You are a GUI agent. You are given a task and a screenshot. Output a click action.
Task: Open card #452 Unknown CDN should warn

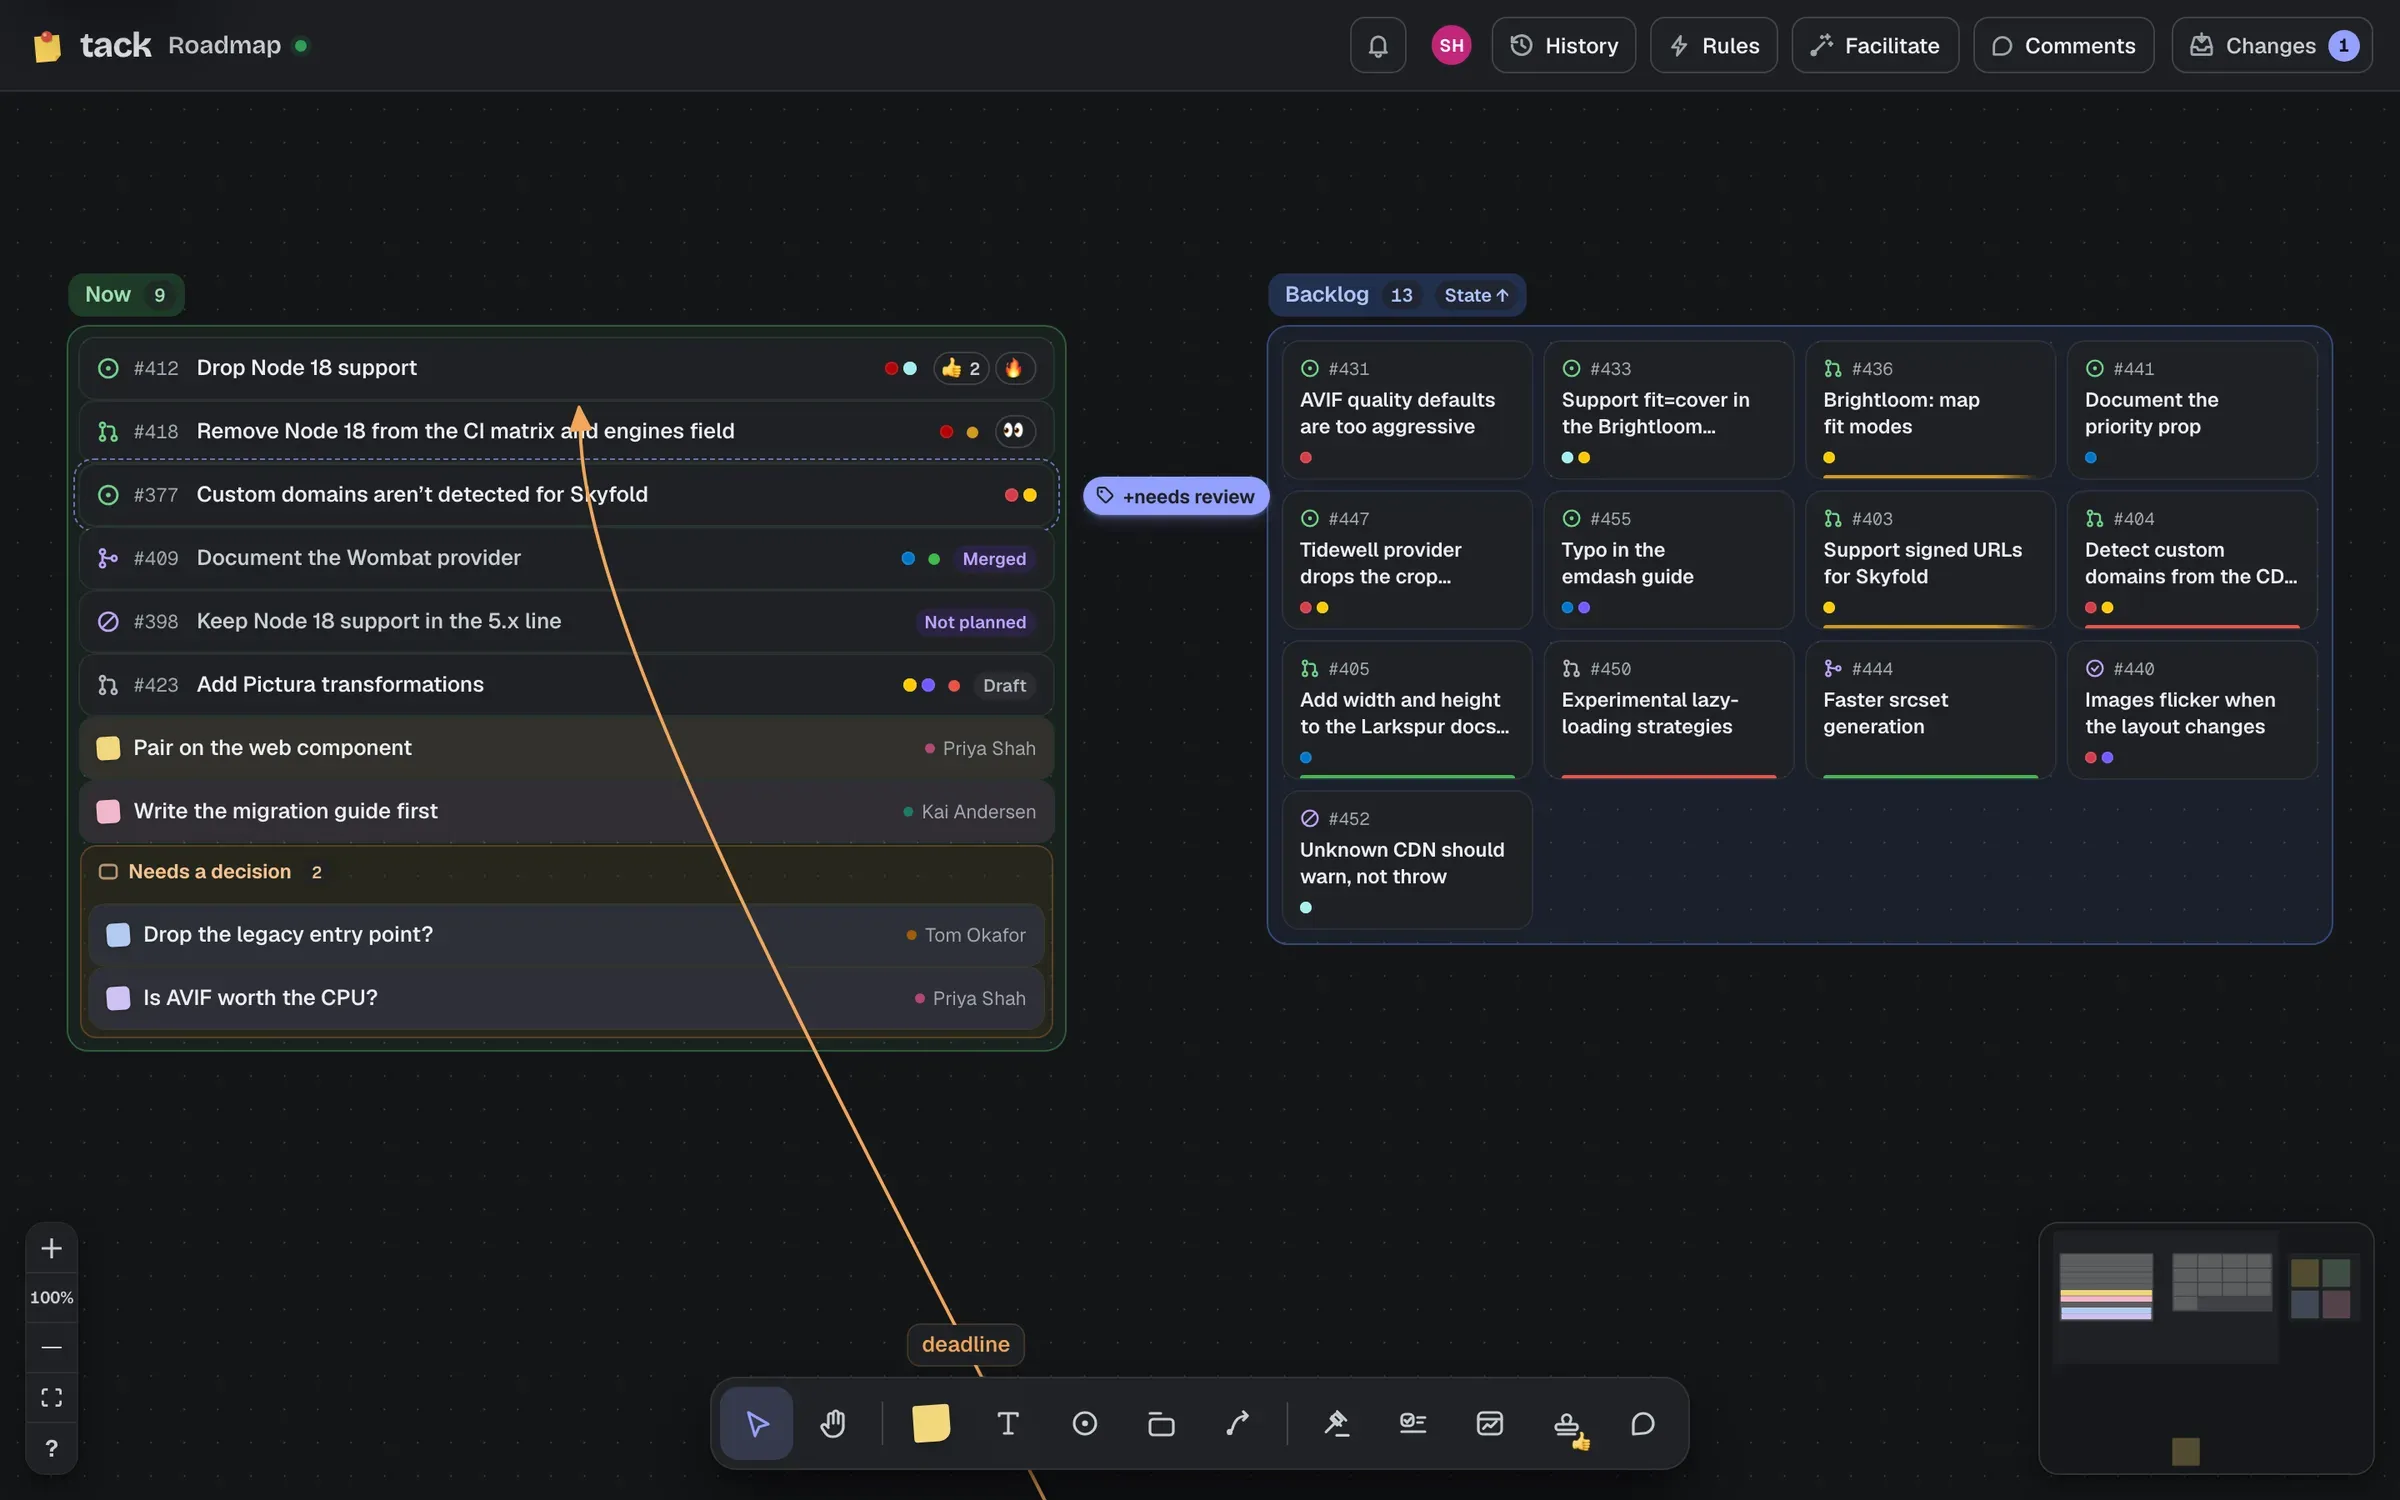[1407, 860]
